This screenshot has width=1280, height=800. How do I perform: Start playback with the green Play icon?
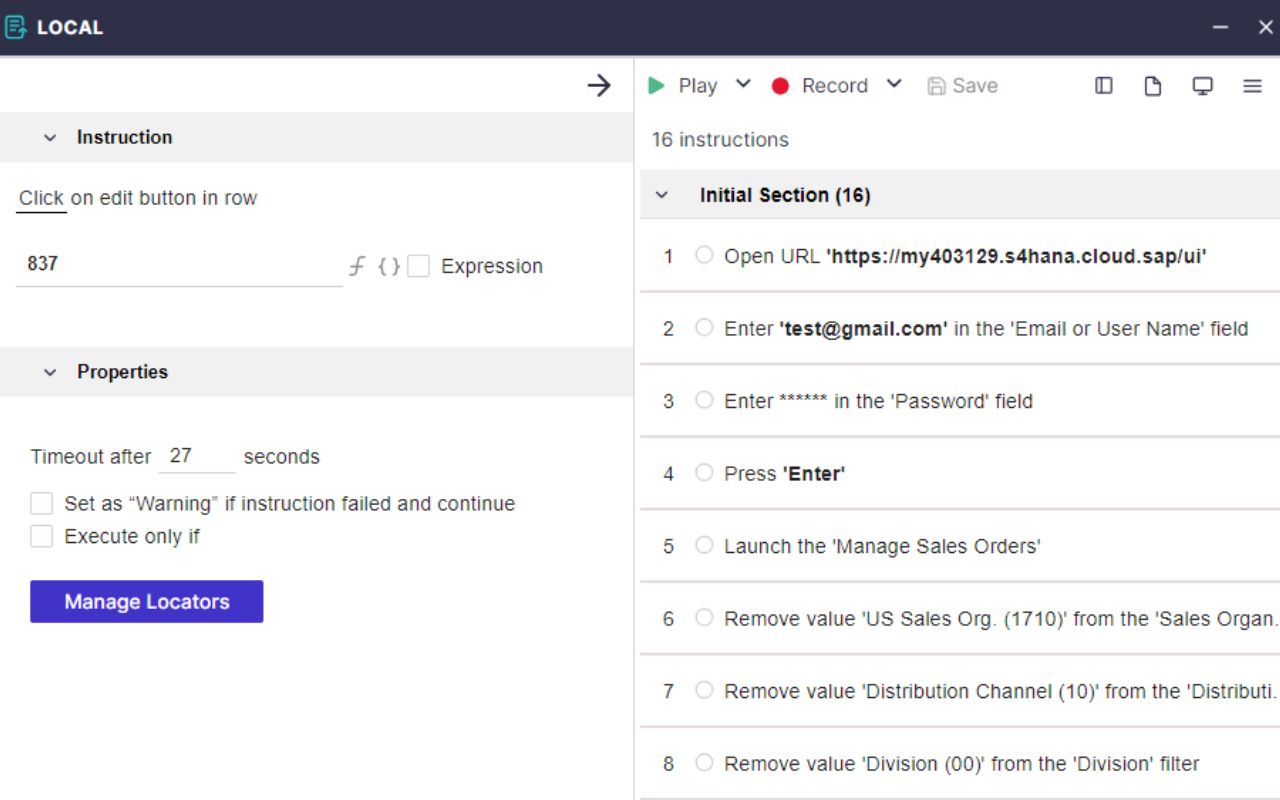point(657,85)
